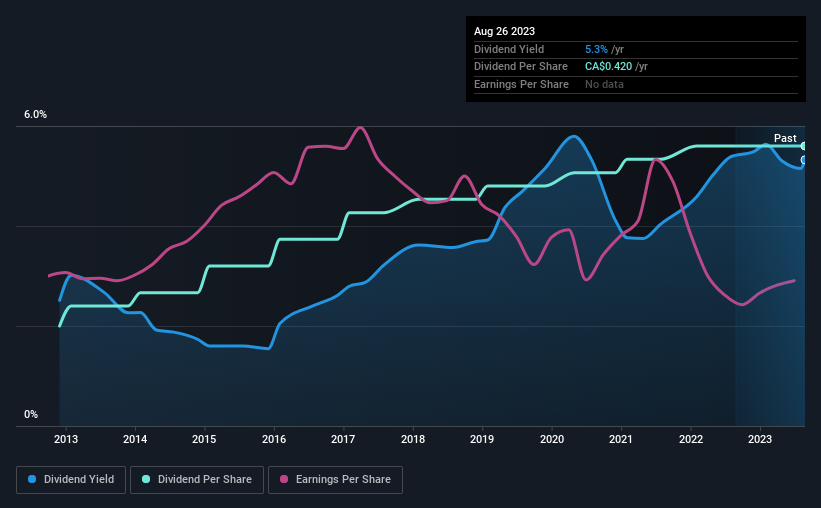Click the teal endpoint marker on Dividend Per Share line
The width and height of the screenshot is (821, 508).
point(804,146)
